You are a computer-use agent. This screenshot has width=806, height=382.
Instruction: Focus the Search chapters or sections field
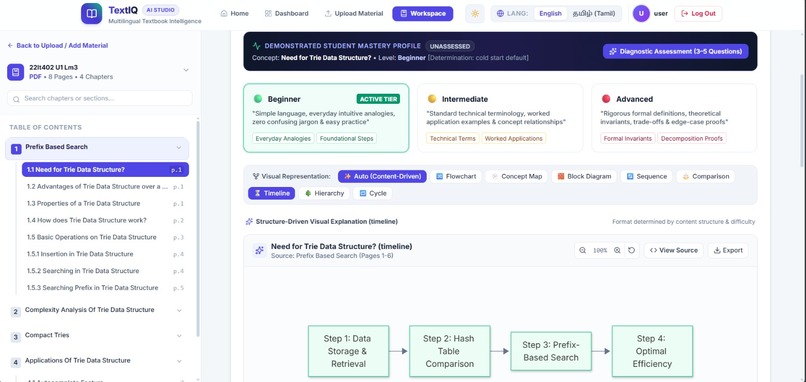(x=100, y=98)
